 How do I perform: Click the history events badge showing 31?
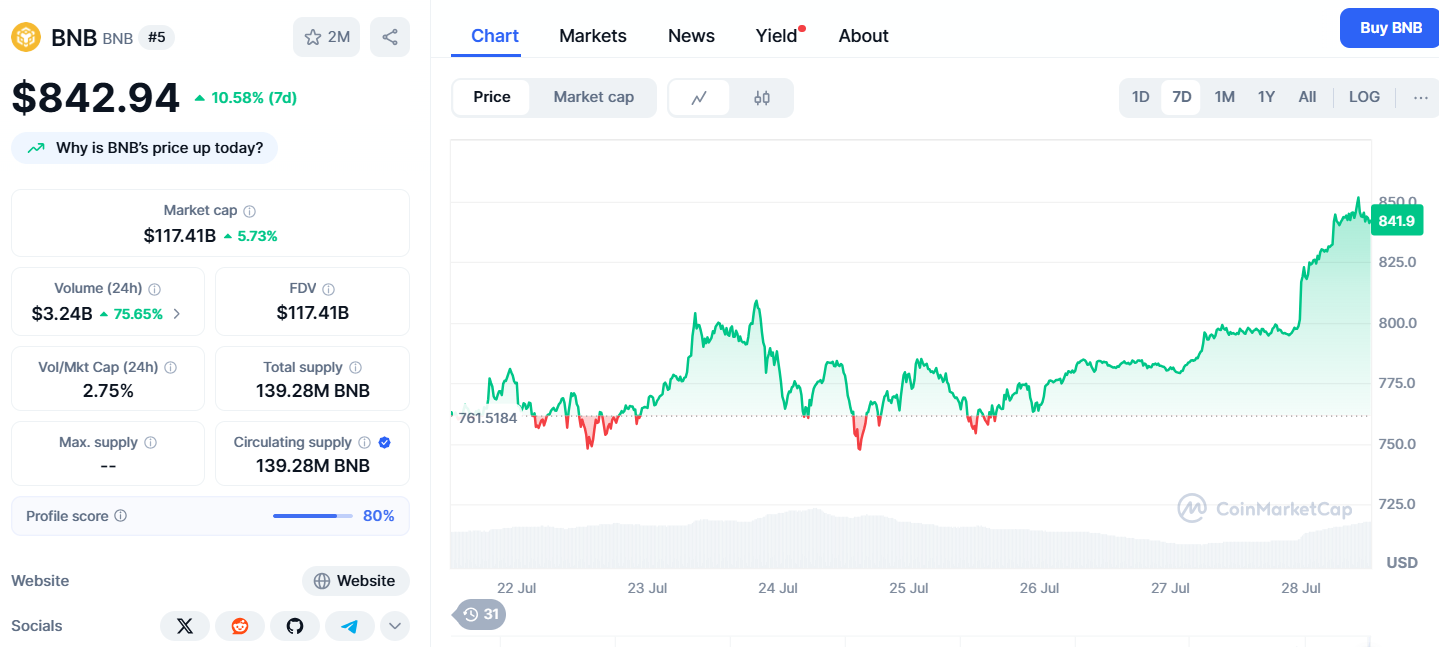click(x=480, y=614)
